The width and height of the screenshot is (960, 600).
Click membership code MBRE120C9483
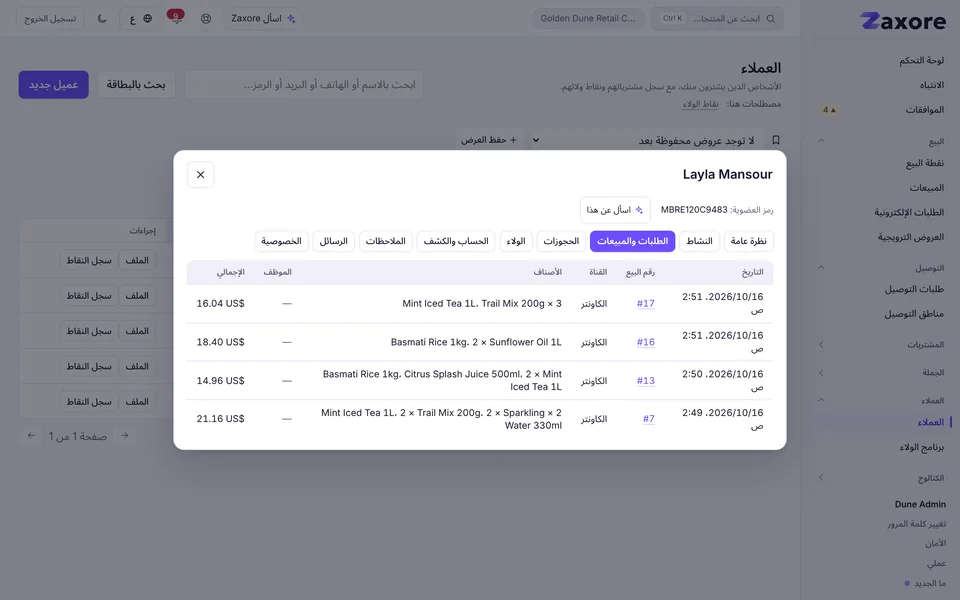point(694,210)
